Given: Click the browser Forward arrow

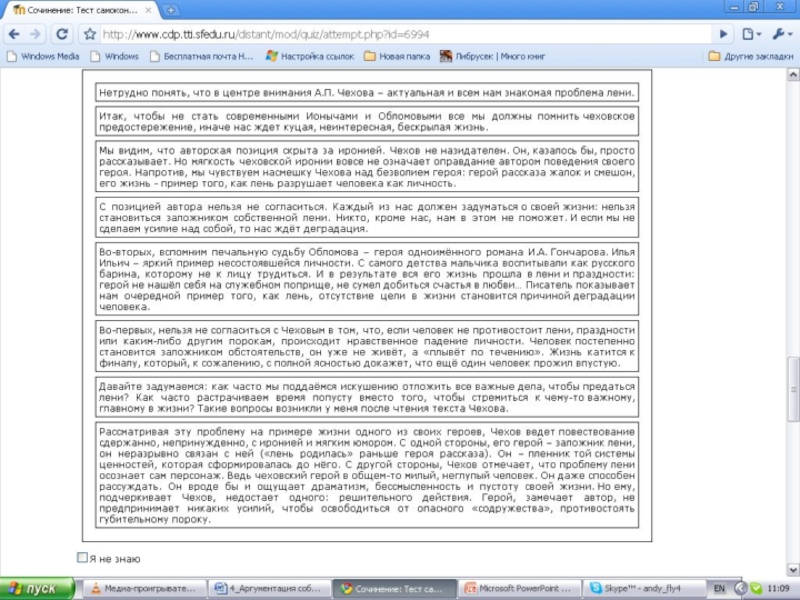Looking at the screenshot, I should click(37, 34).
